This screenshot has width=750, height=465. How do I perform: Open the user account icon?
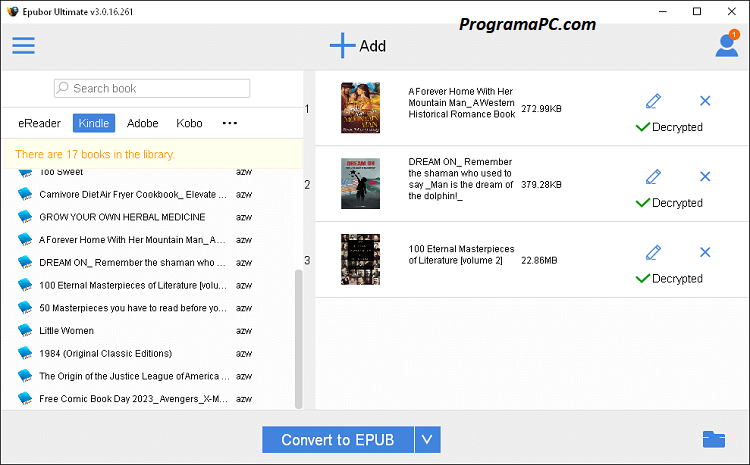click(x=727, y=44)
